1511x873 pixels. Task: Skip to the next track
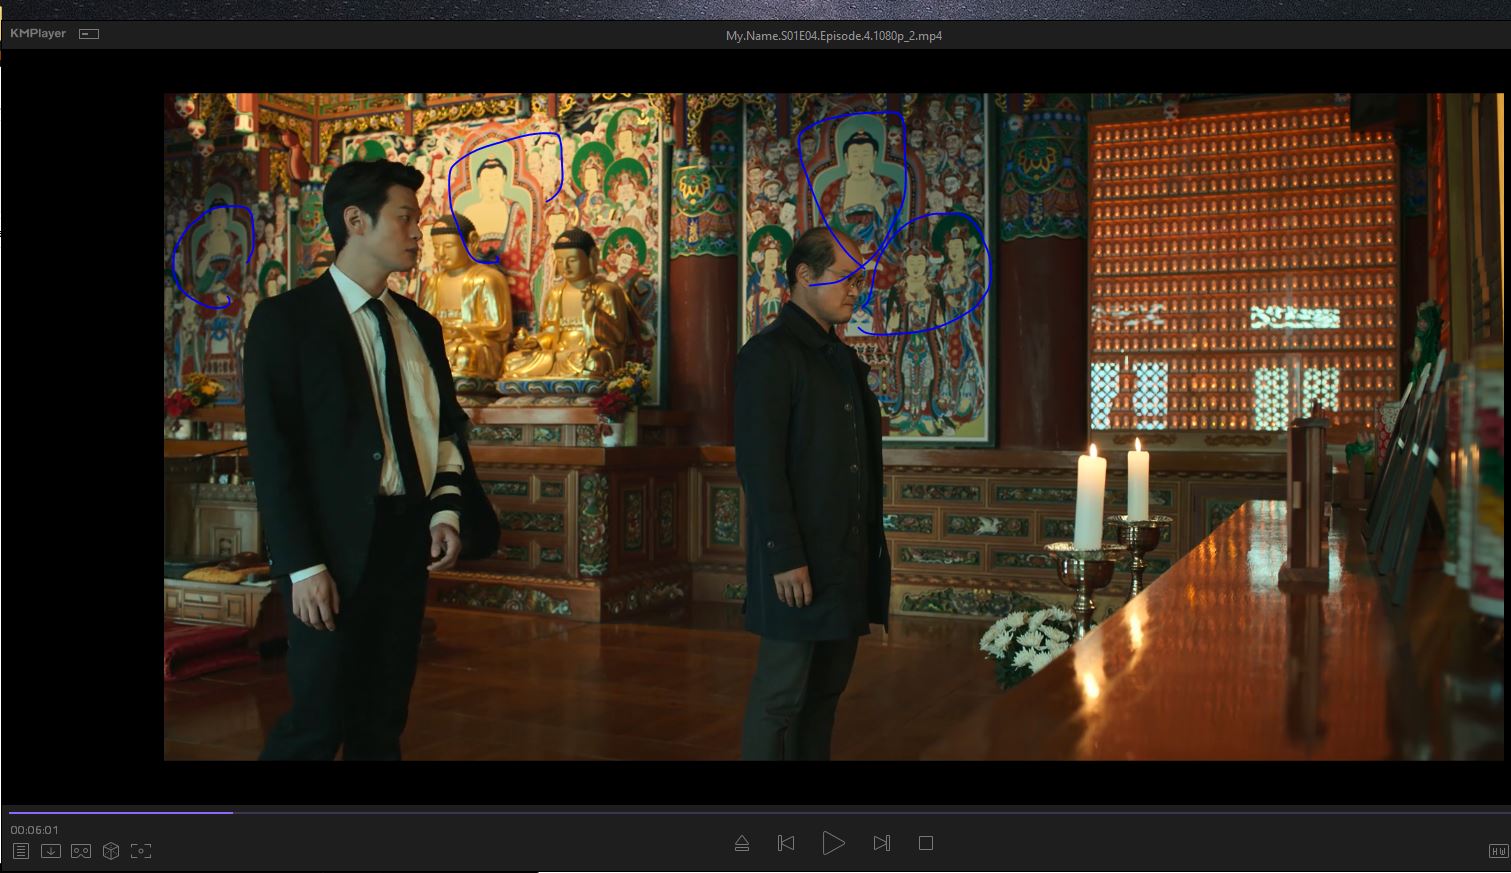[881, 843]
